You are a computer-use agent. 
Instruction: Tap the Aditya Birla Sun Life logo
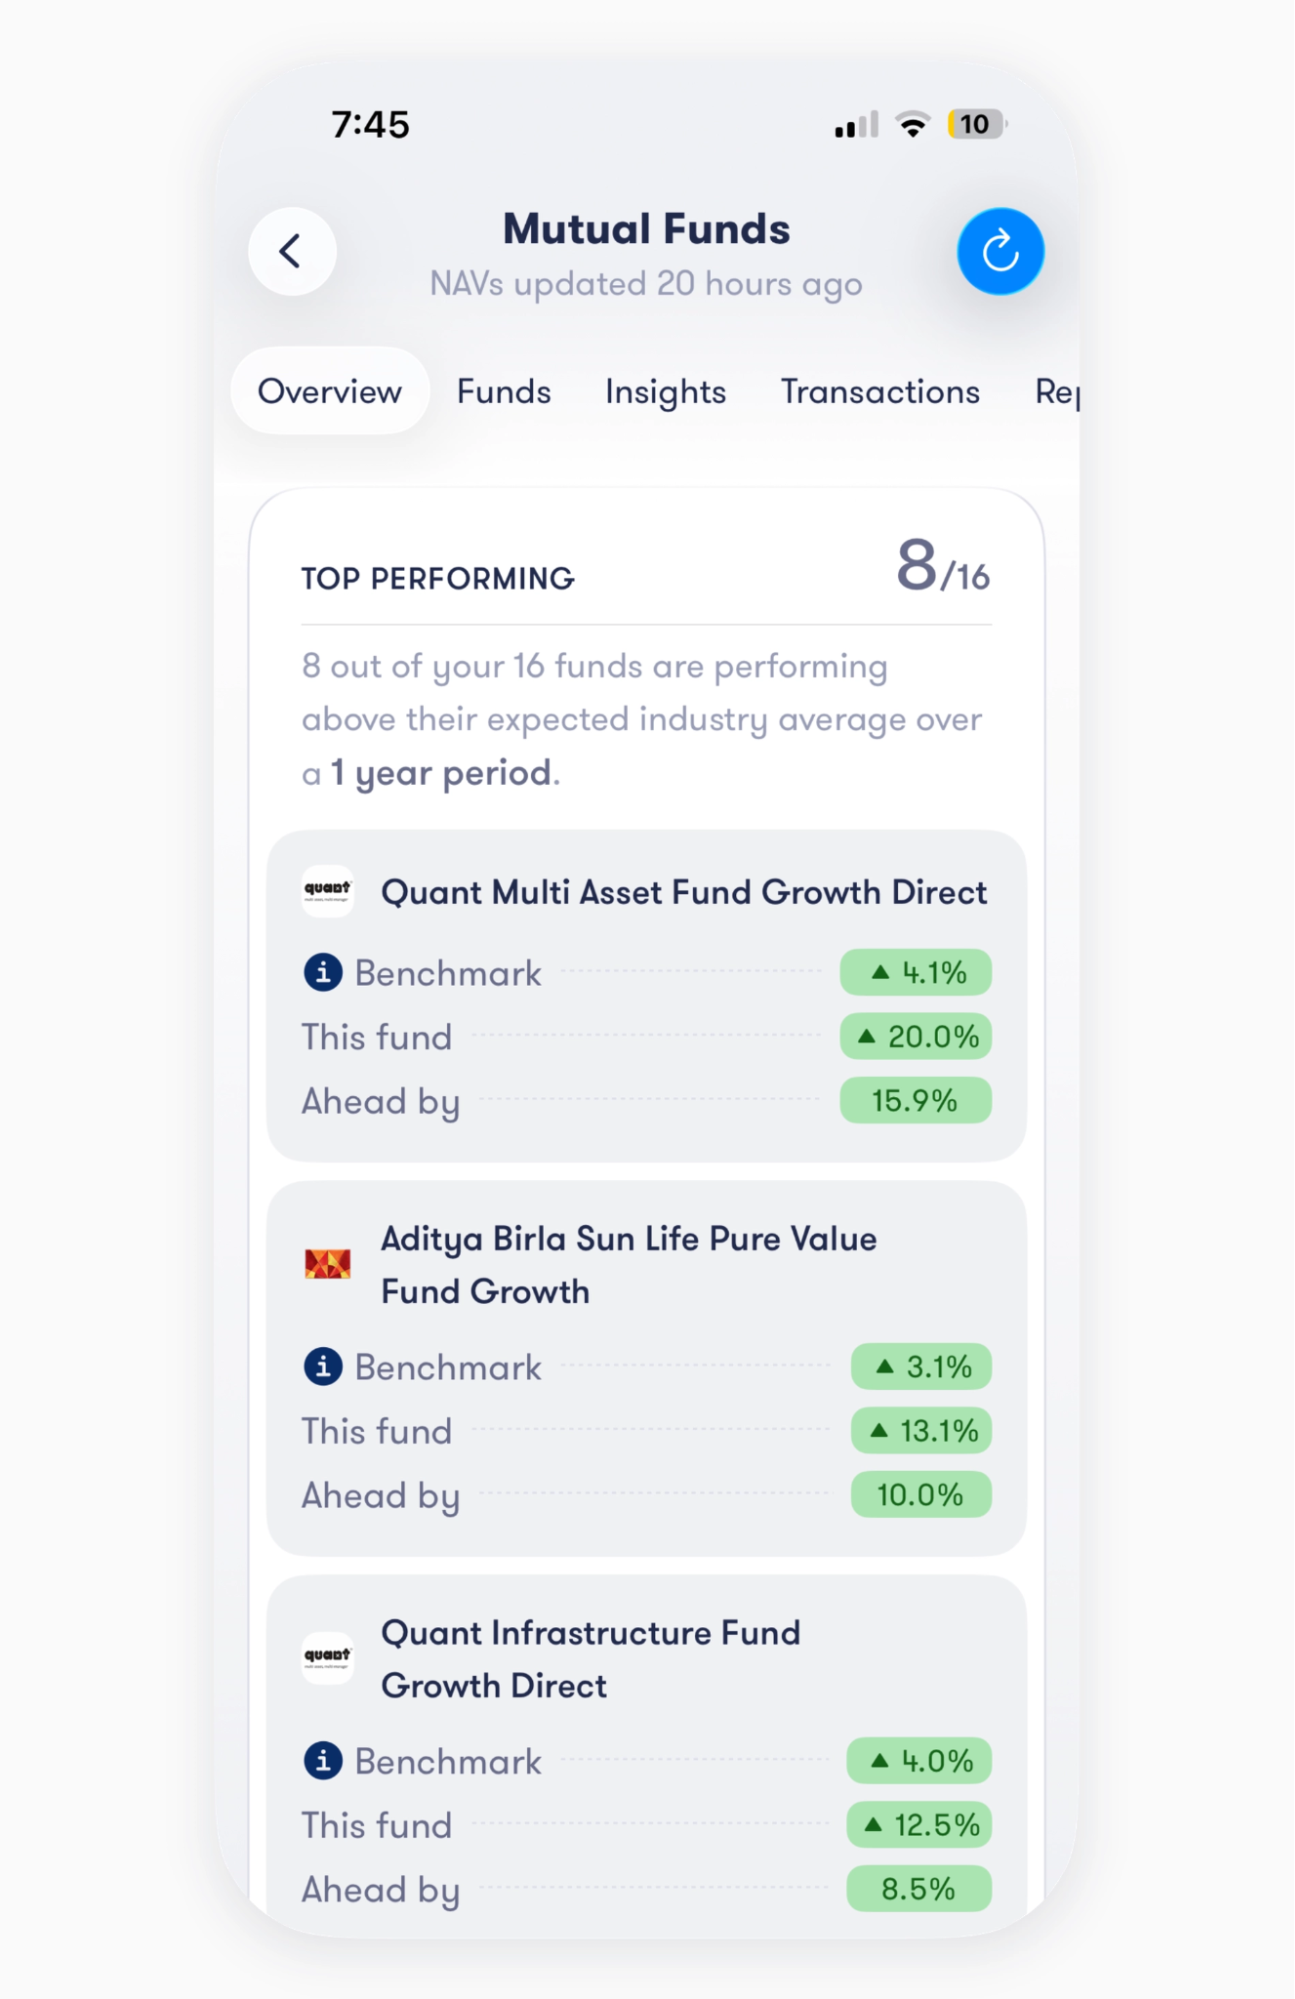point(327,1264)
